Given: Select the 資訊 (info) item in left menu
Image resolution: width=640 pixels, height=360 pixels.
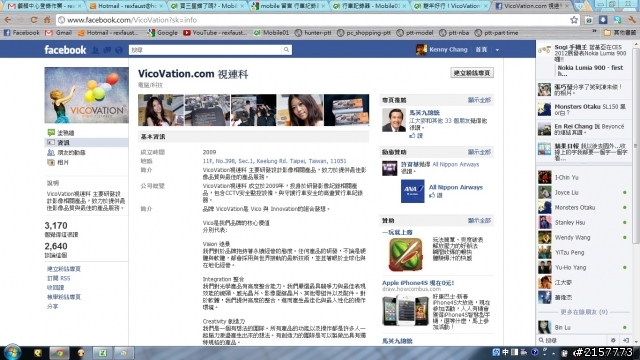Looking at the screenshot, I should tap(87, 142).
